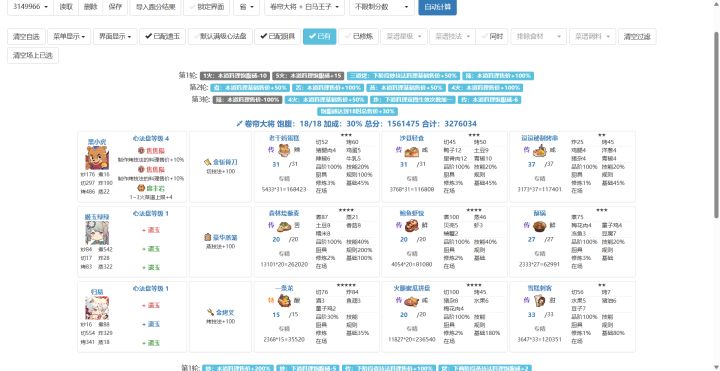Click quantity field showing 27
The height and width of the screenshot is (371, 720).
pos(532,239)
